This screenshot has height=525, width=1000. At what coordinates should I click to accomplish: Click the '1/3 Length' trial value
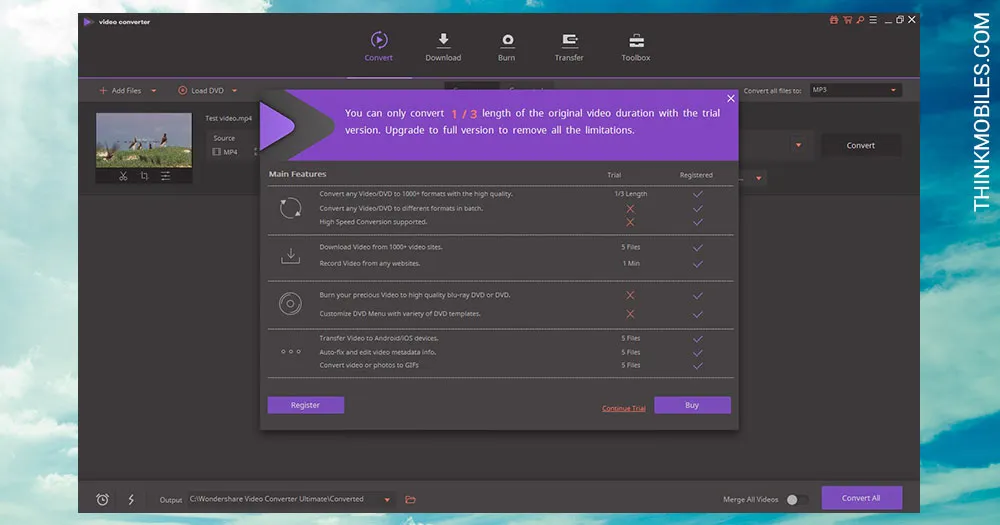(x=631, y=194)
